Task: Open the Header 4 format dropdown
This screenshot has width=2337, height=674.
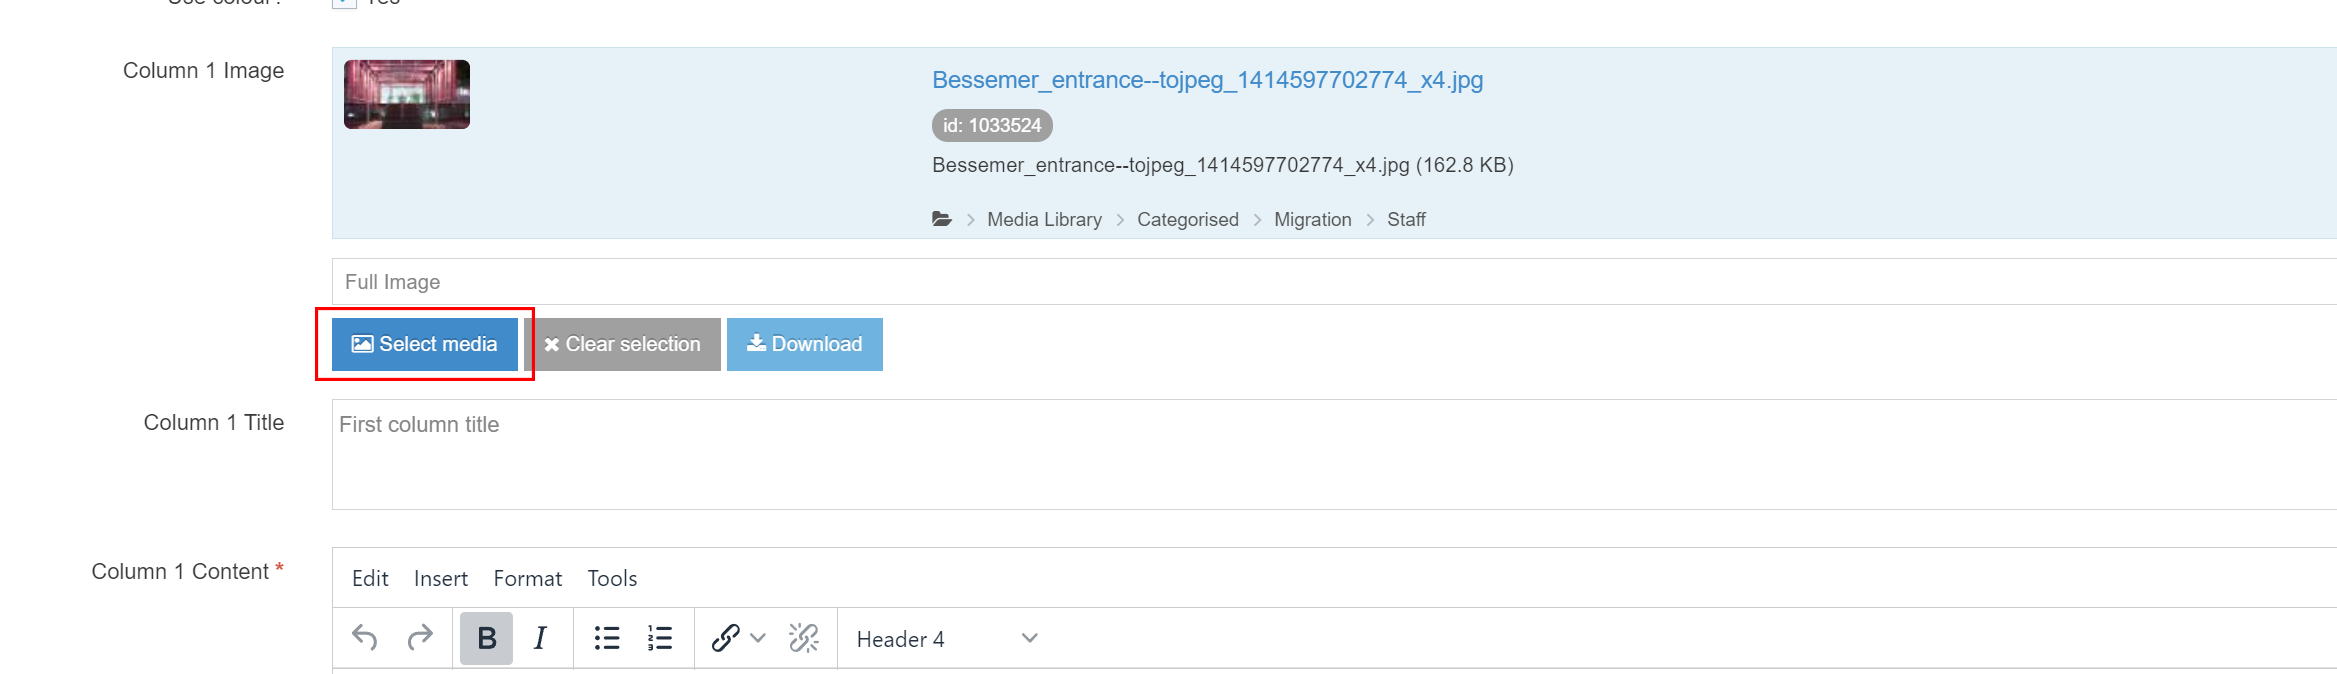Action: [946, 639]
